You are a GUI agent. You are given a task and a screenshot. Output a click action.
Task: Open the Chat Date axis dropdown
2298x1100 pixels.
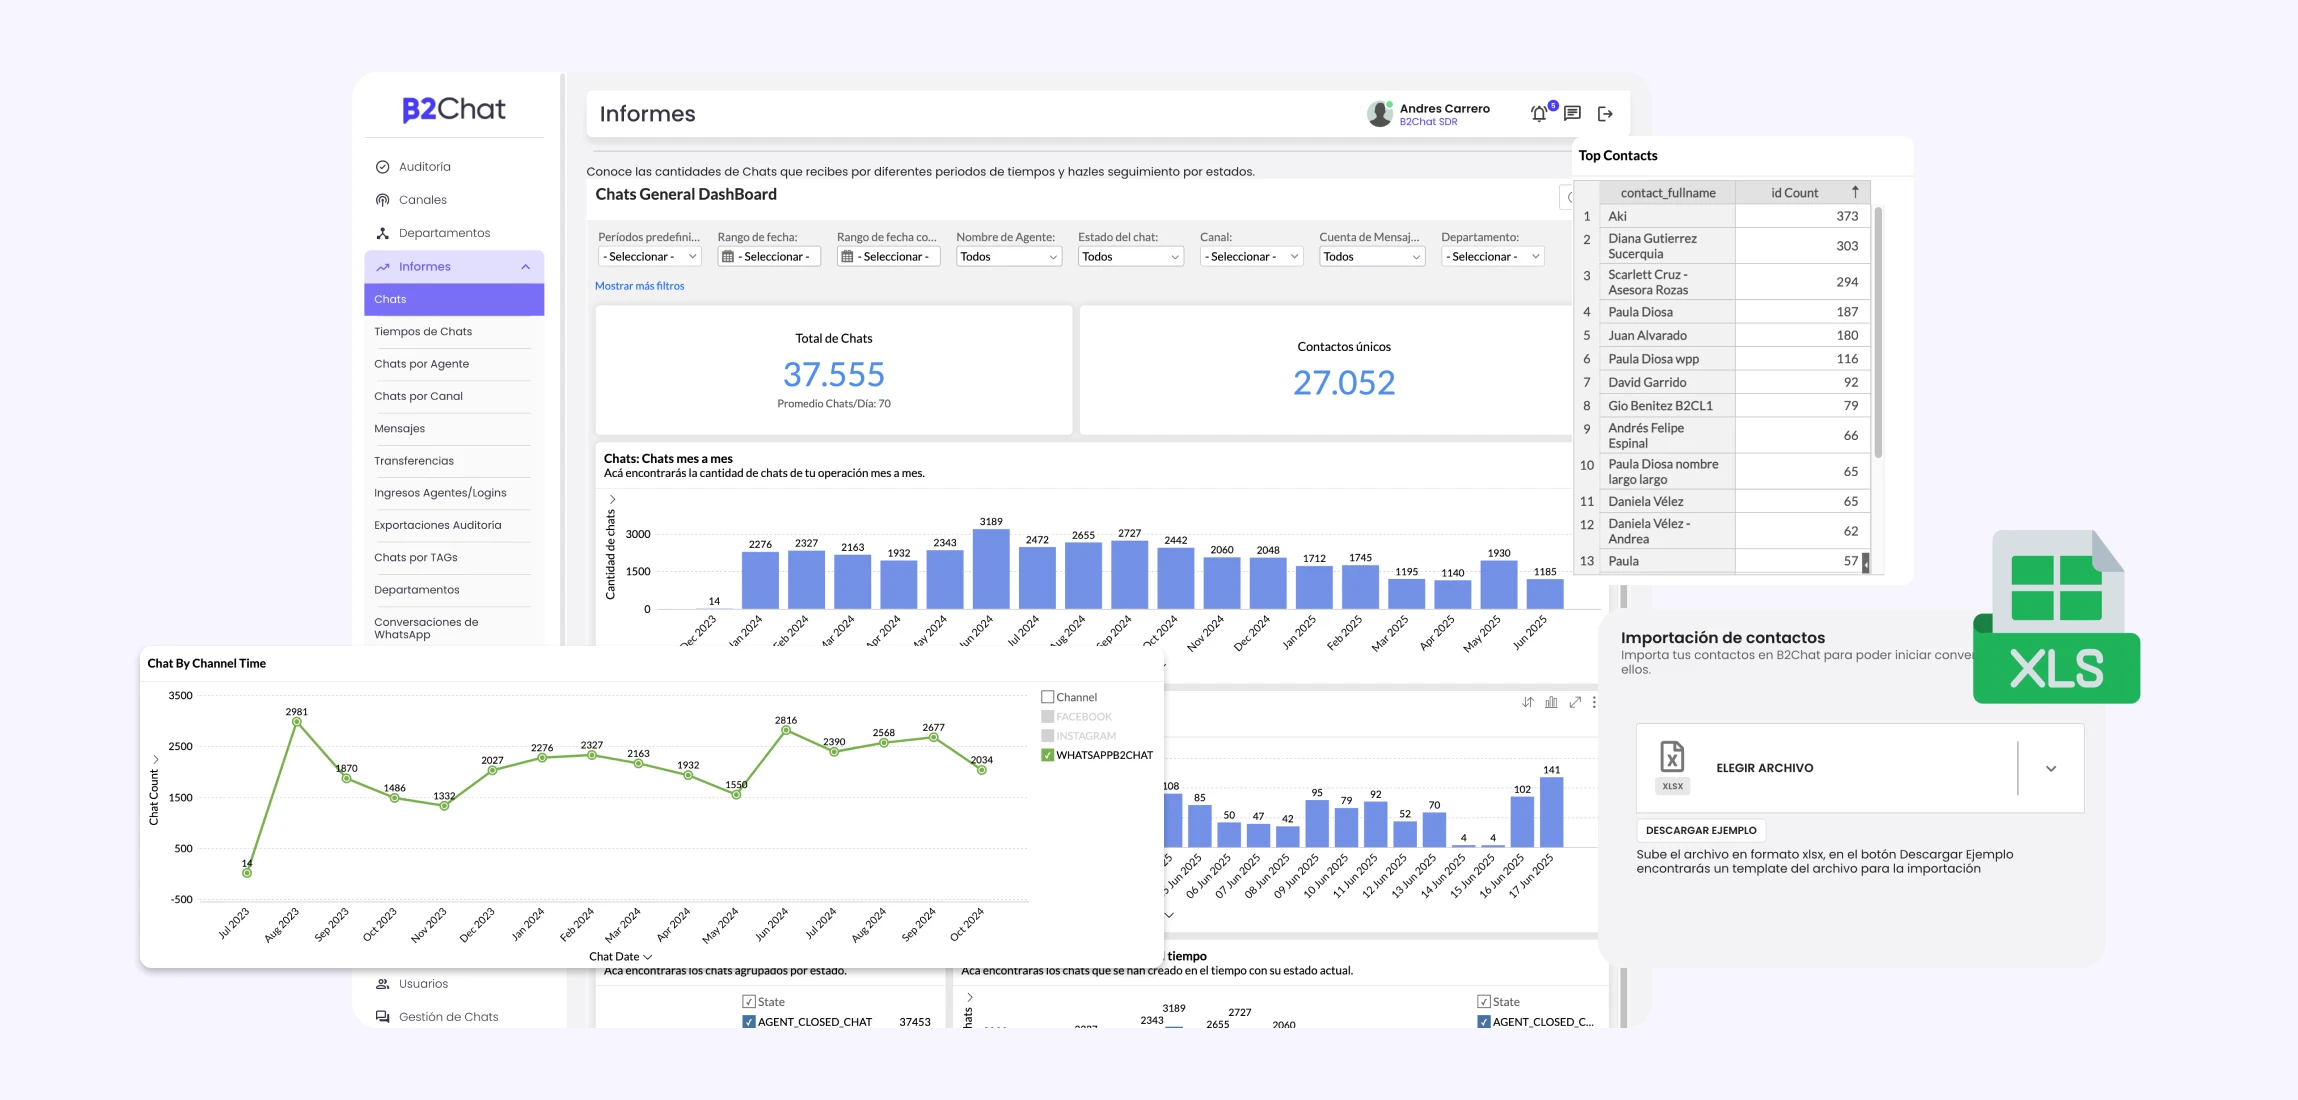tap(620, 957)
